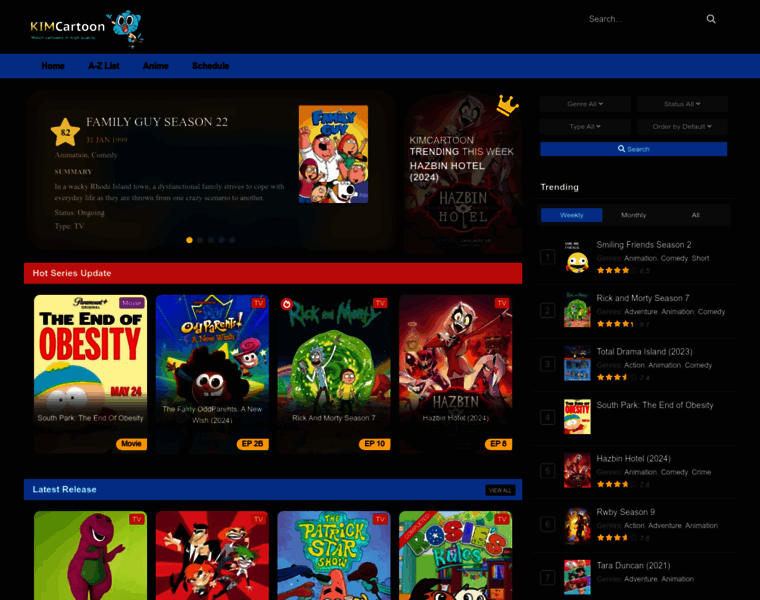Open Hazbin Hotel trending this week banner
This screenshot has height=600, width=760.
tap(463, 172)
